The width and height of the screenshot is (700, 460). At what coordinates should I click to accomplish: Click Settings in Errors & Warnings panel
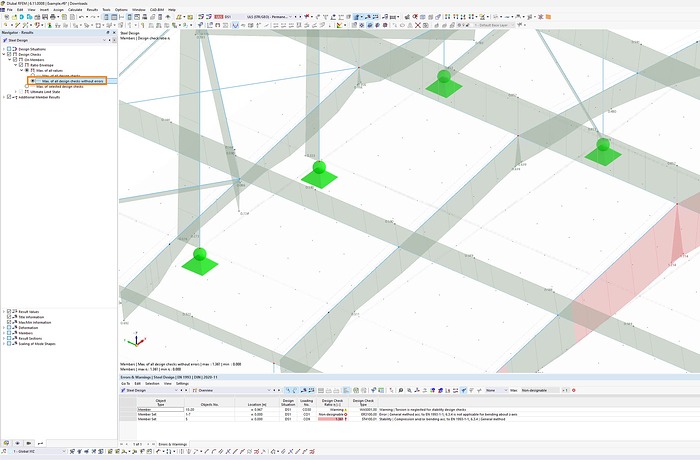click(x=183, y=383)
